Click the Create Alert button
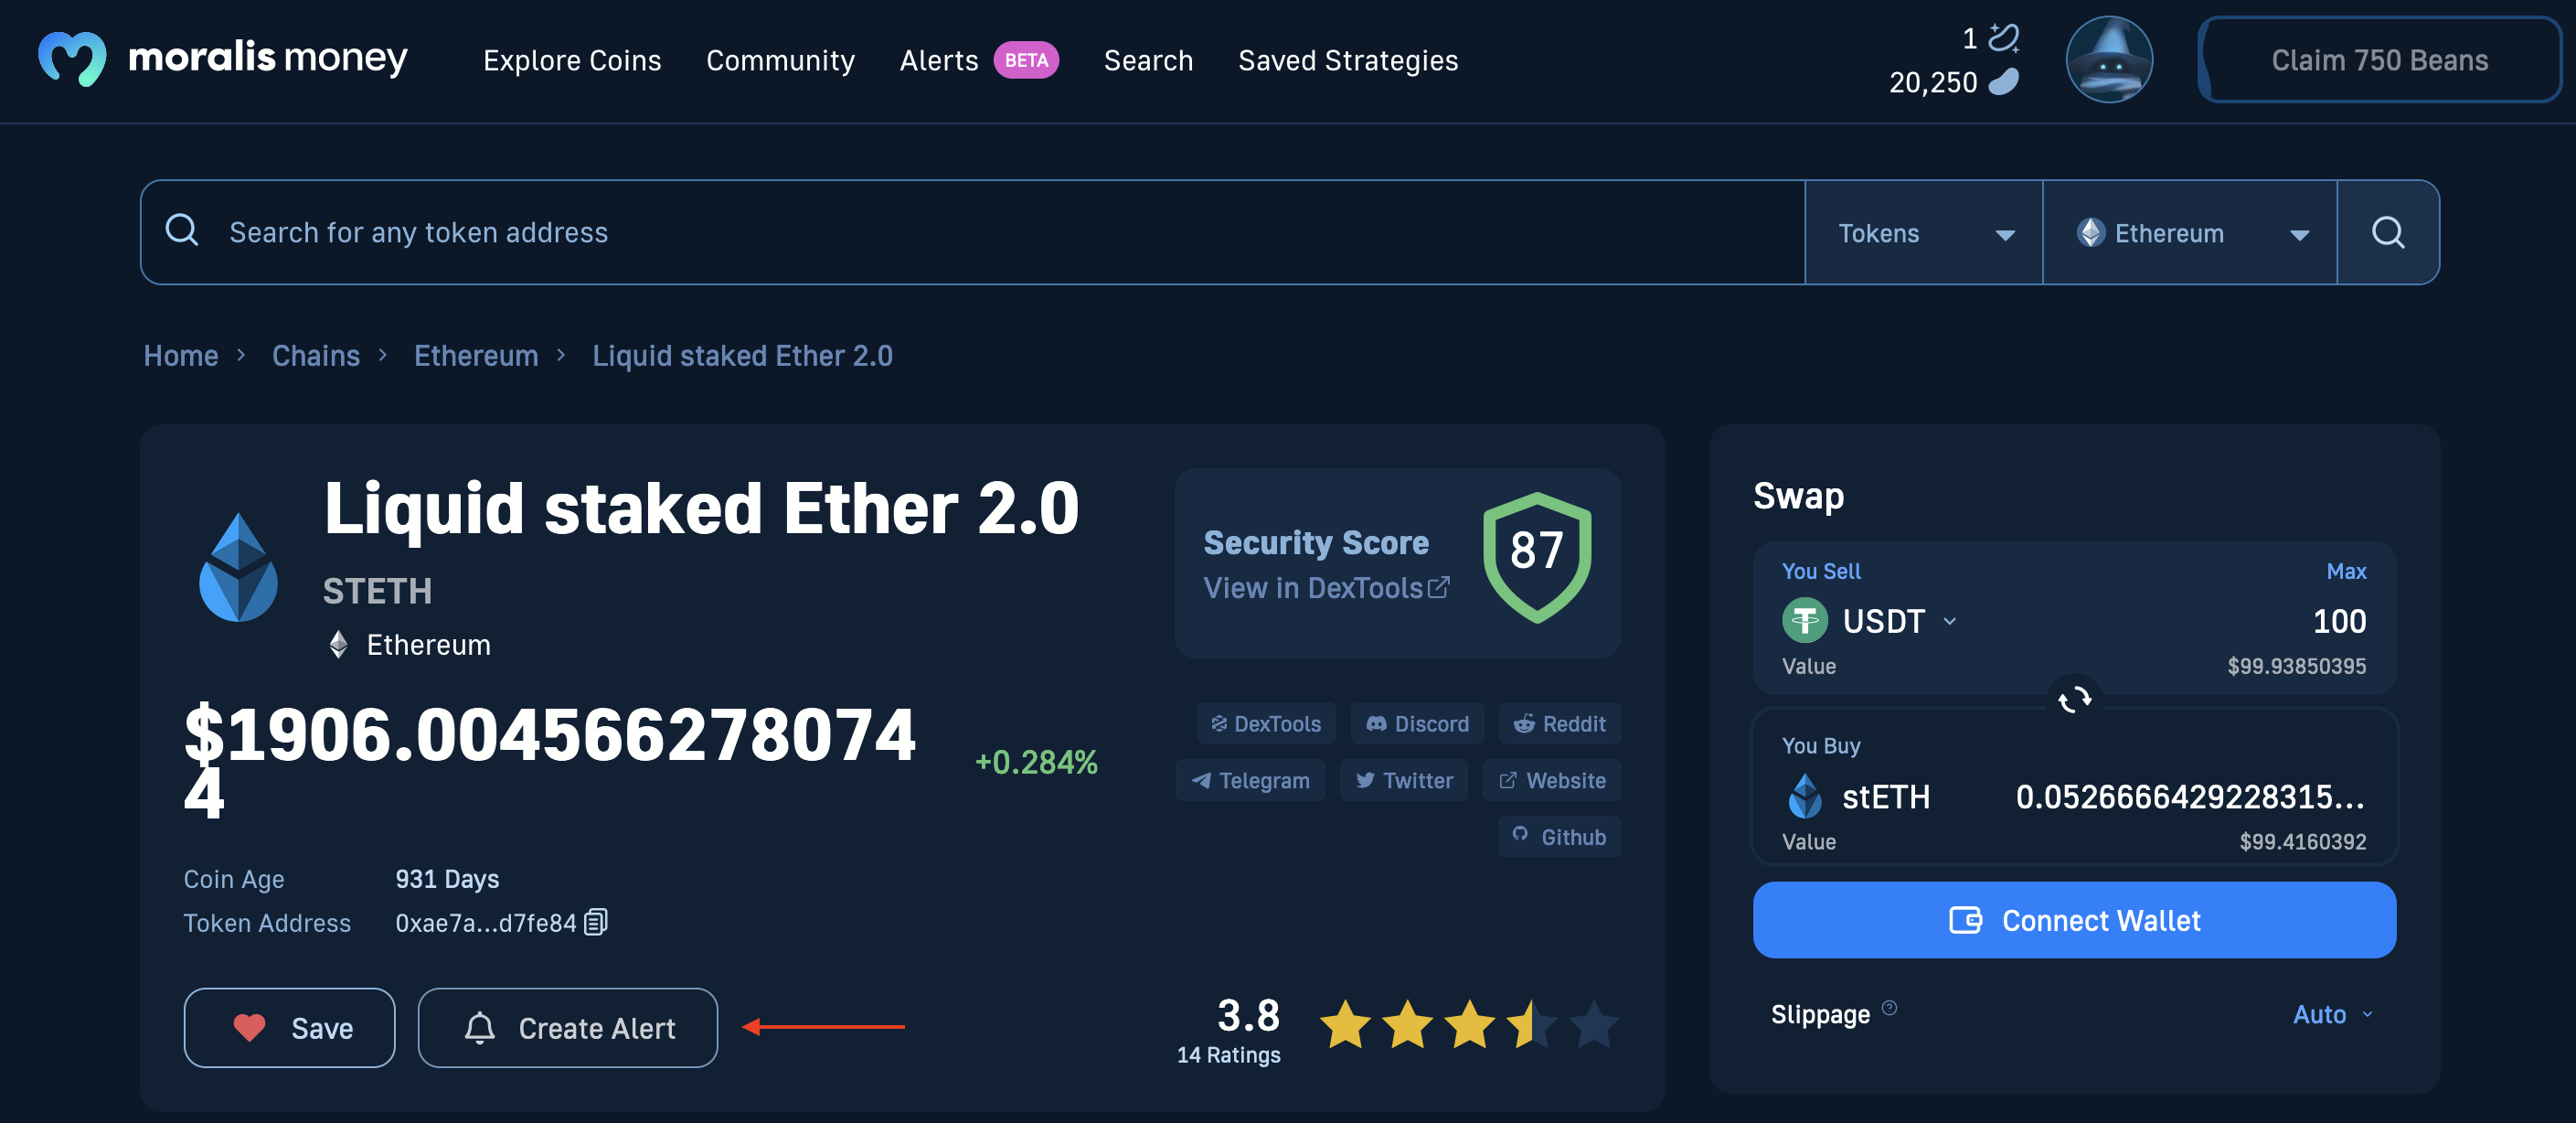The image size is (2576, 1123). tap(567, 1026)
